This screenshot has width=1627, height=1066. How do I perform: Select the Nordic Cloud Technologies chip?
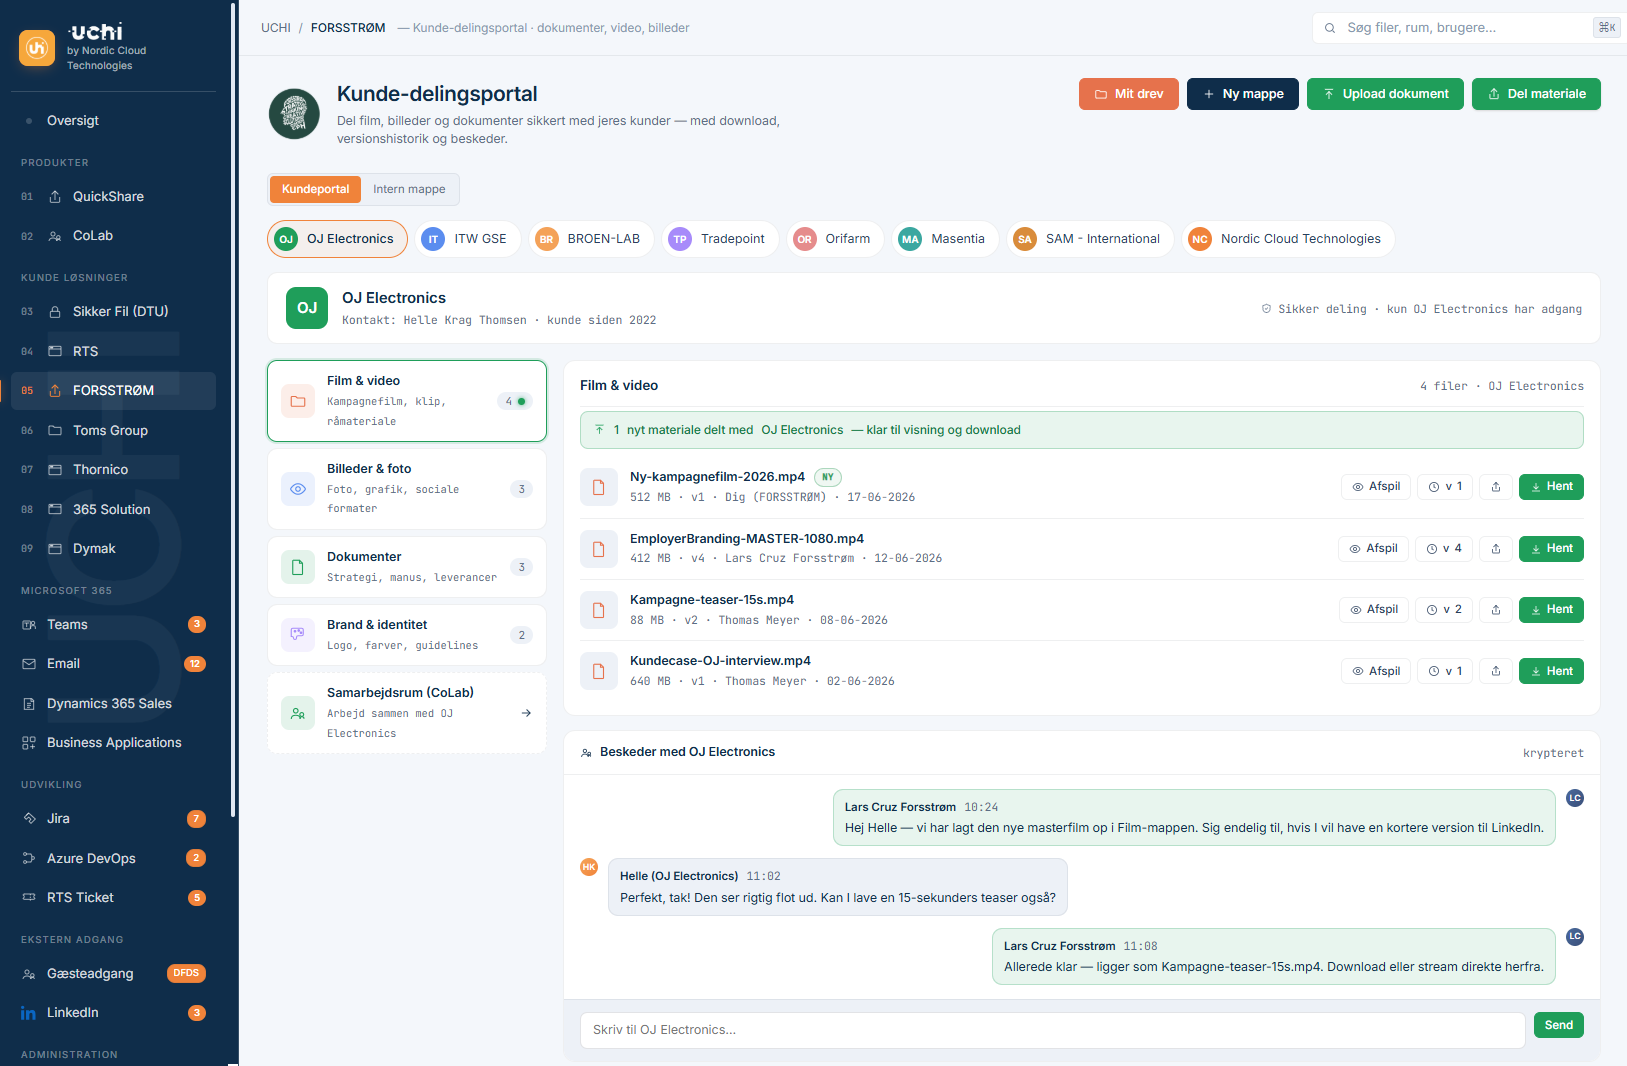tap(1288, 239)
